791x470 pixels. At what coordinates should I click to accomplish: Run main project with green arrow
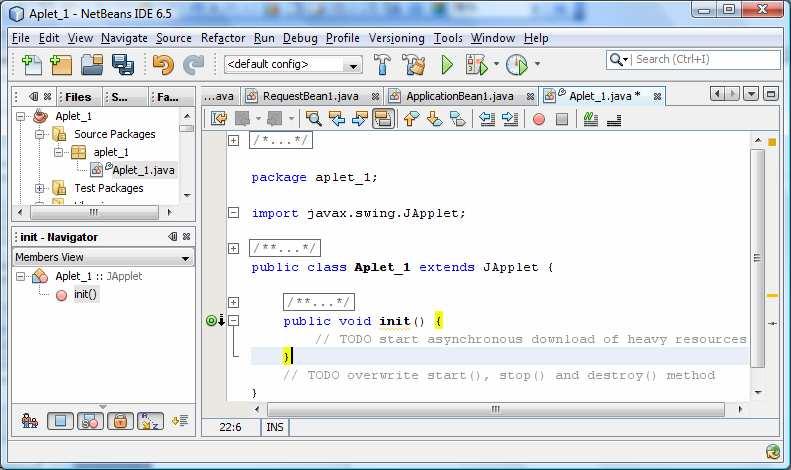tap(447, 65)
